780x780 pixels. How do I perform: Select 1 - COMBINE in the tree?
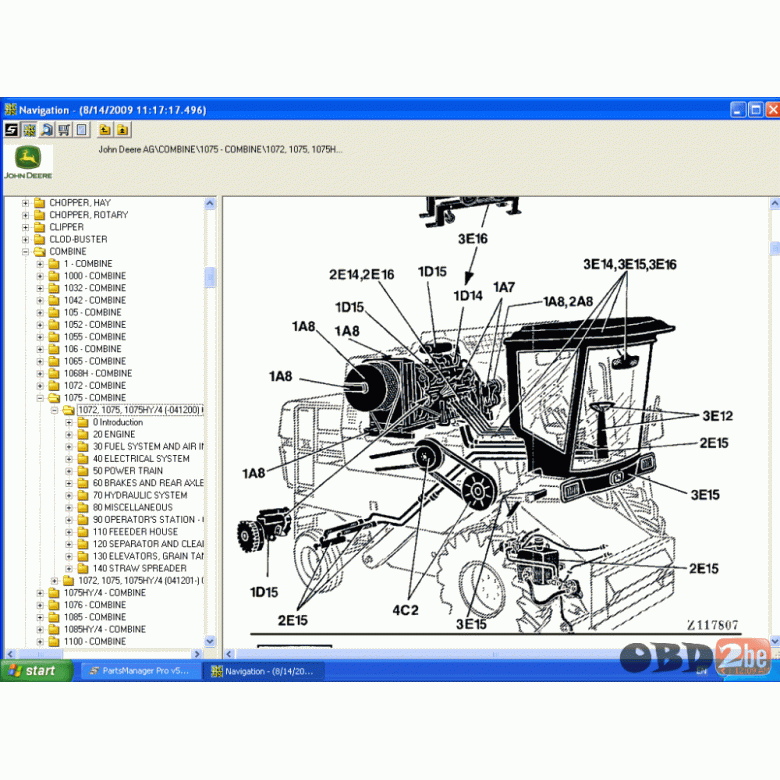(x=88, y=264)
